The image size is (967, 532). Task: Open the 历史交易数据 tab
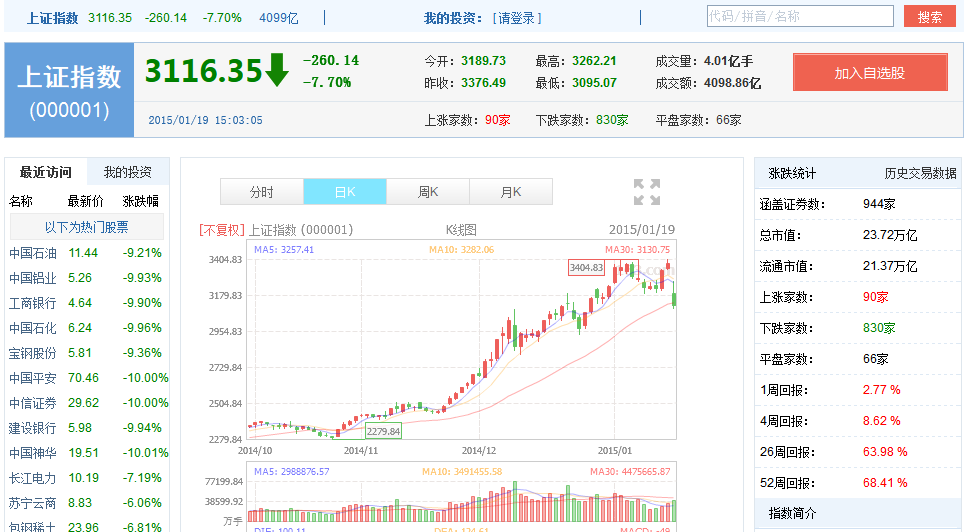point(919,173)
